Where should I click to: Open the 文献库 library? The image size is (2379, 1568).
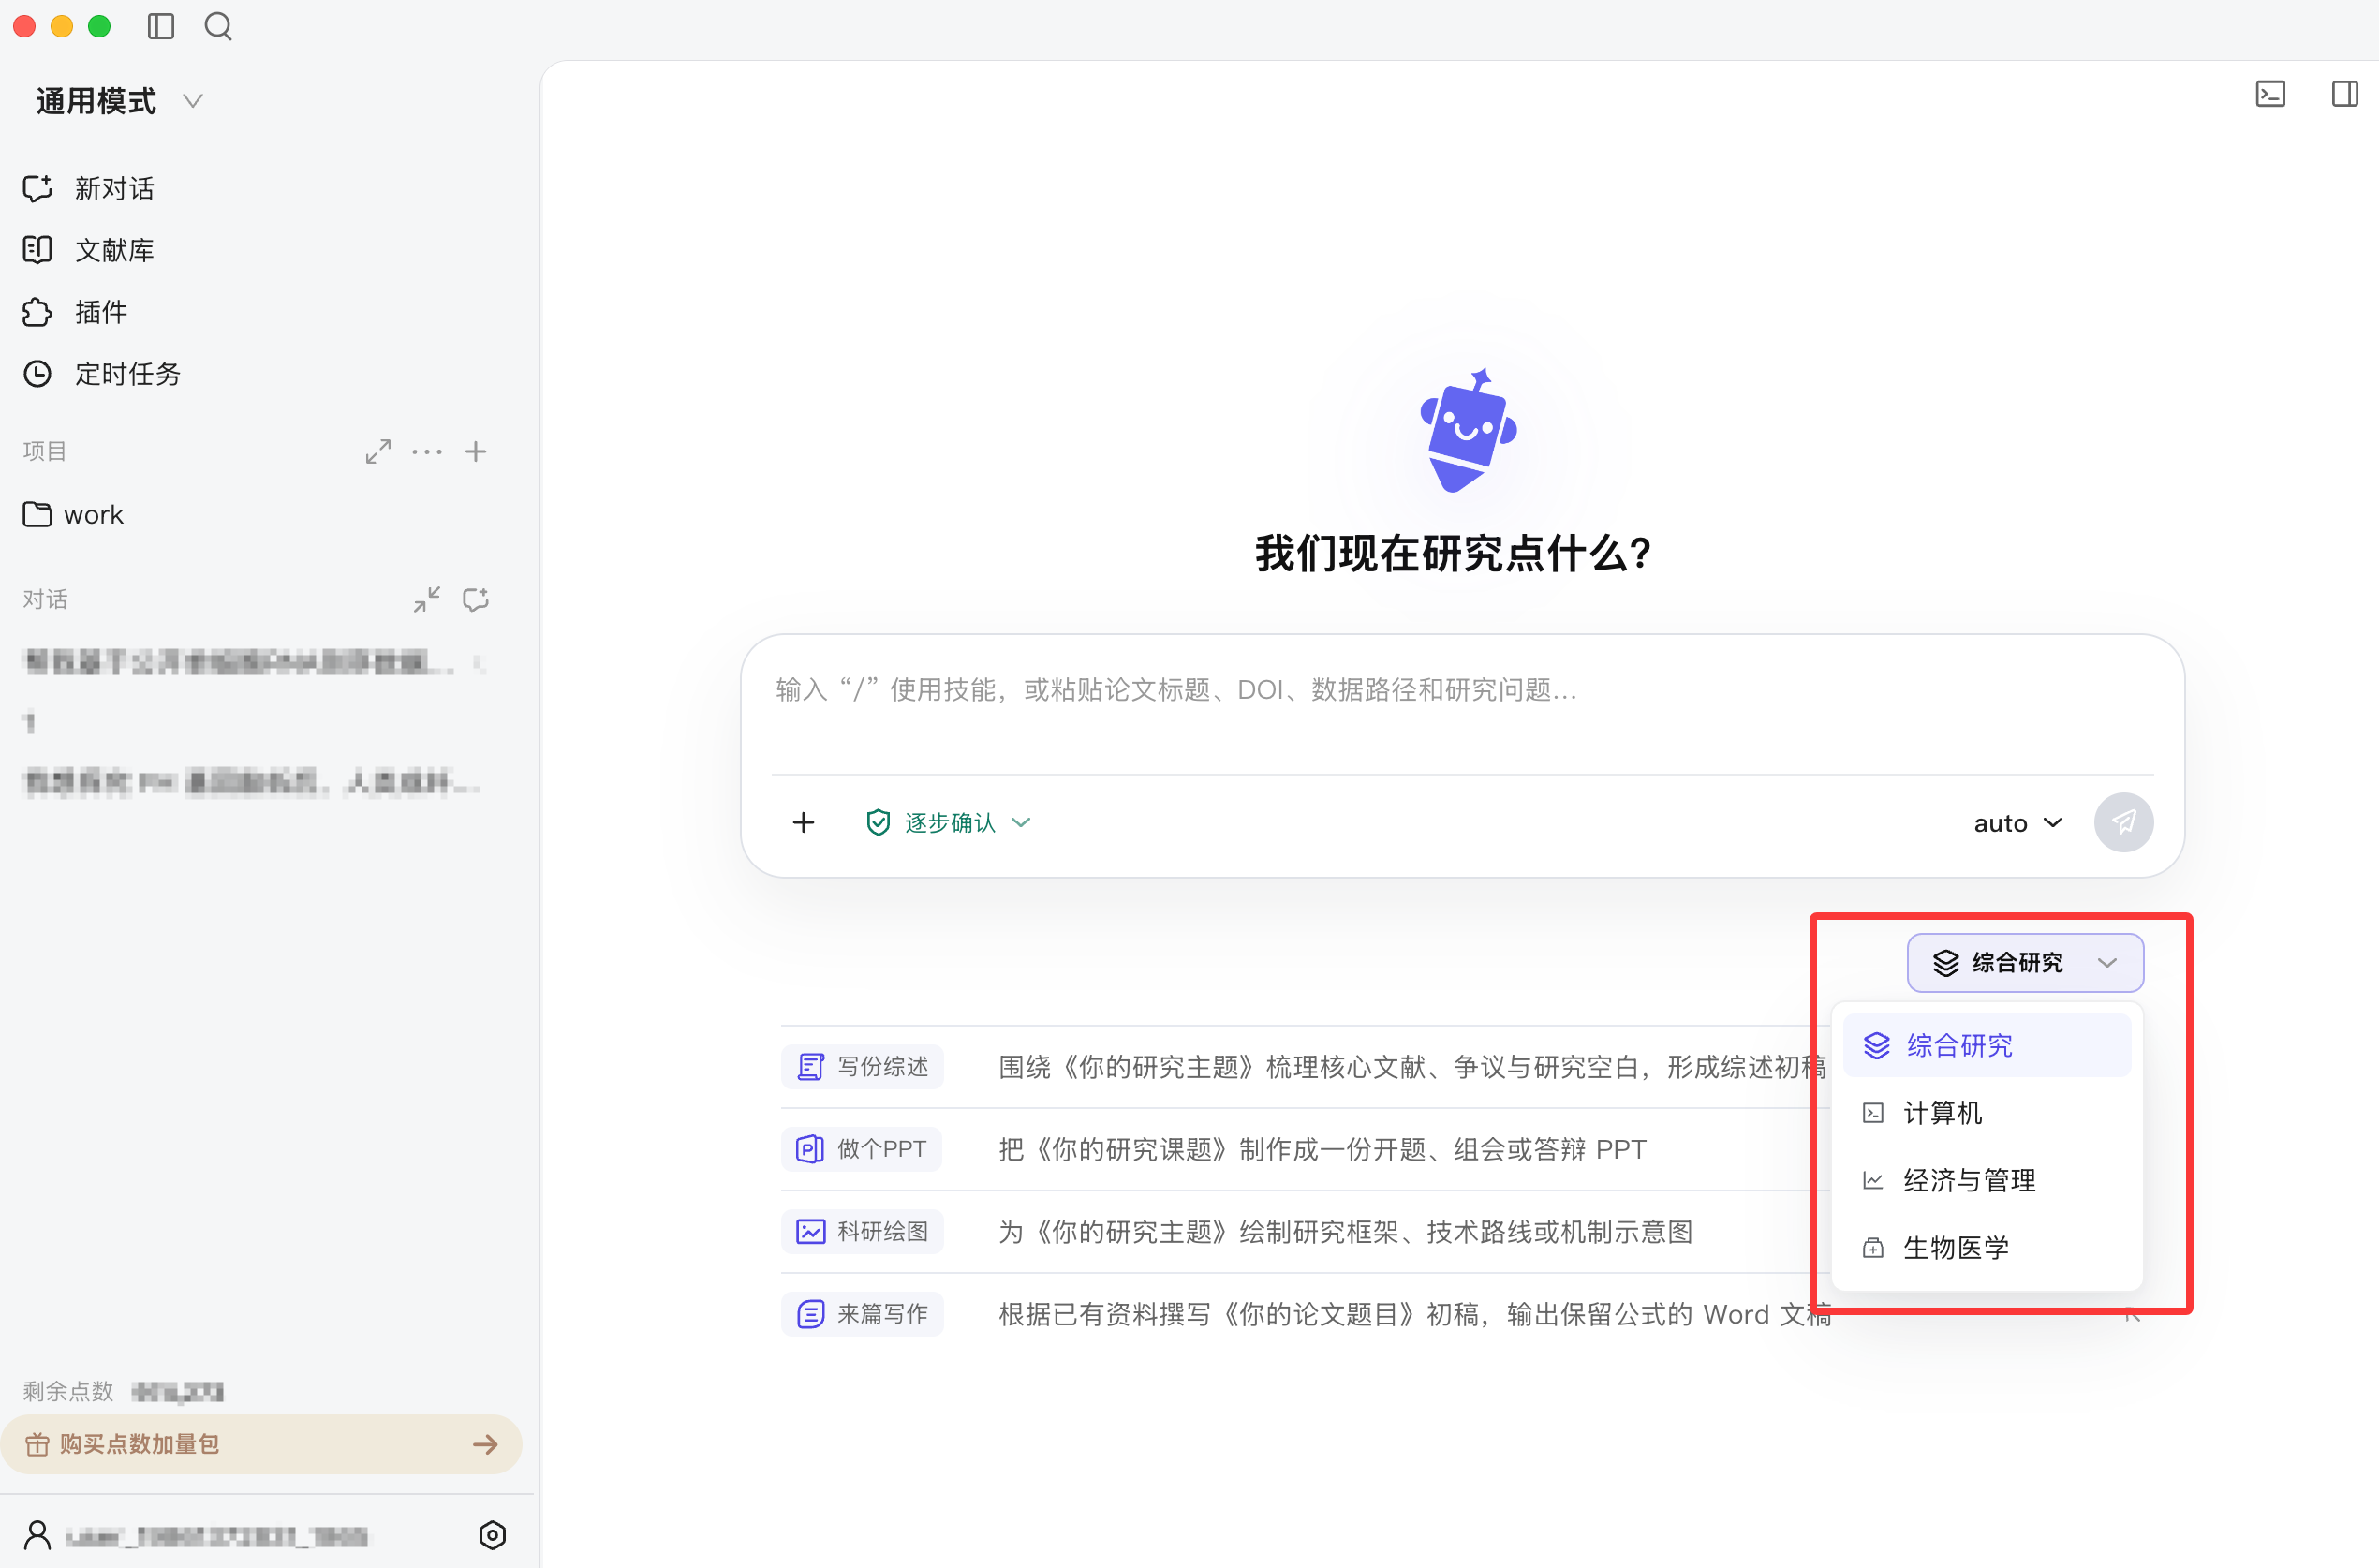click(89, 250)
